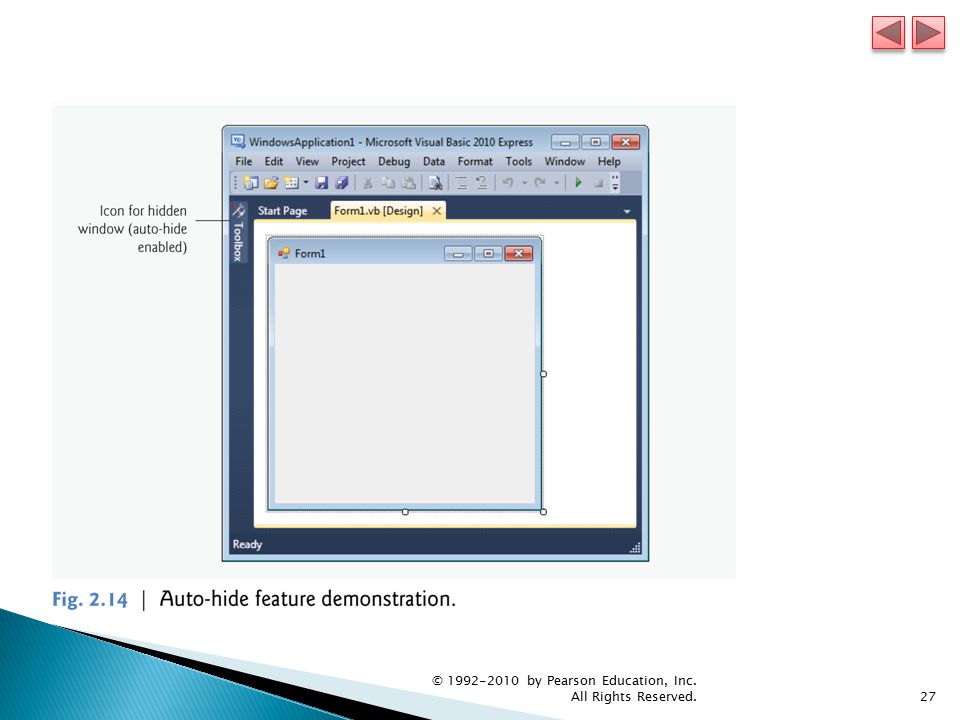
Task: Click the toolbar drag grip handle
Action: pos(236,182)
